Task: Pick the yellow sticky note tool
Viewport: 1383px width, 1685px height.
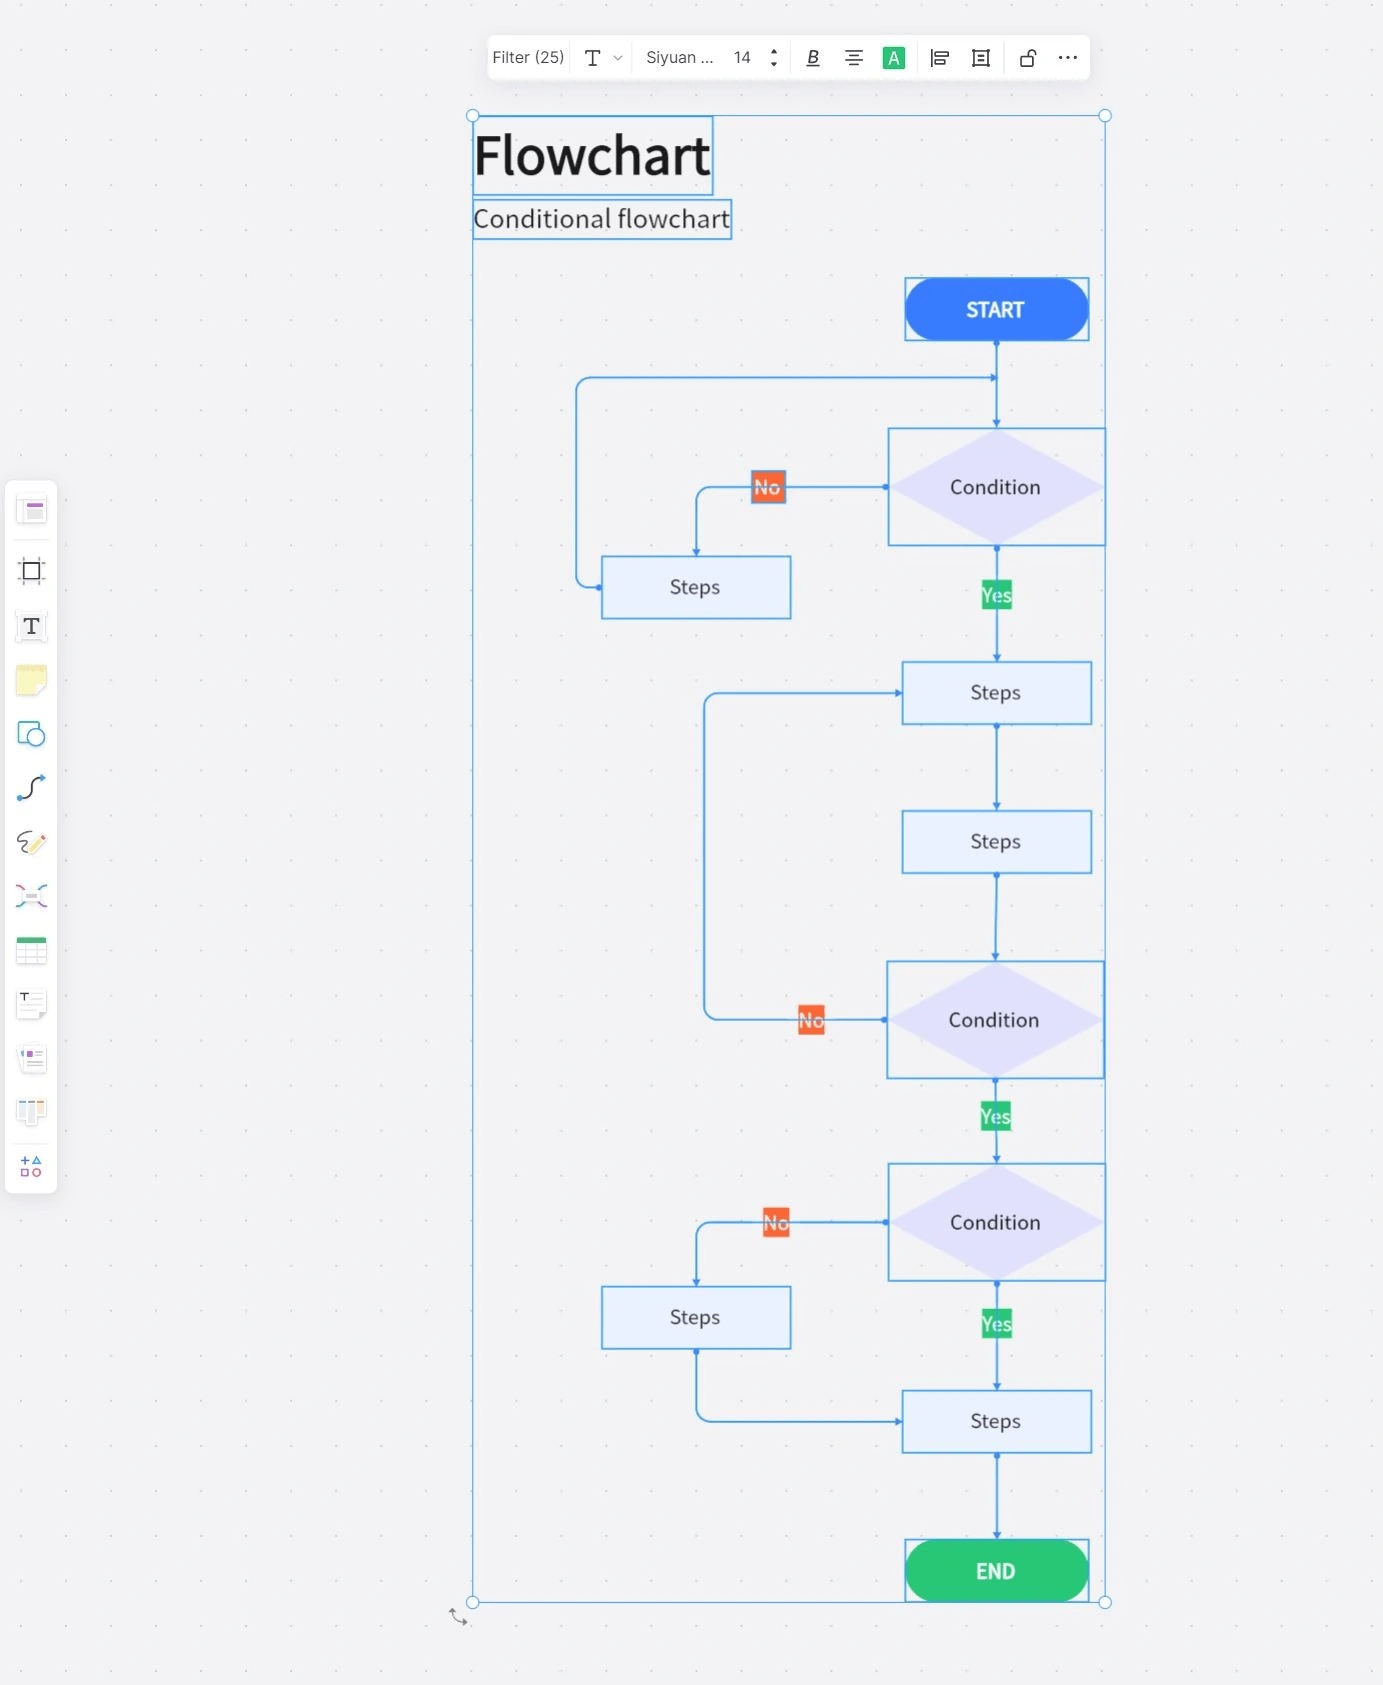Action: click(x=31, y=680)
